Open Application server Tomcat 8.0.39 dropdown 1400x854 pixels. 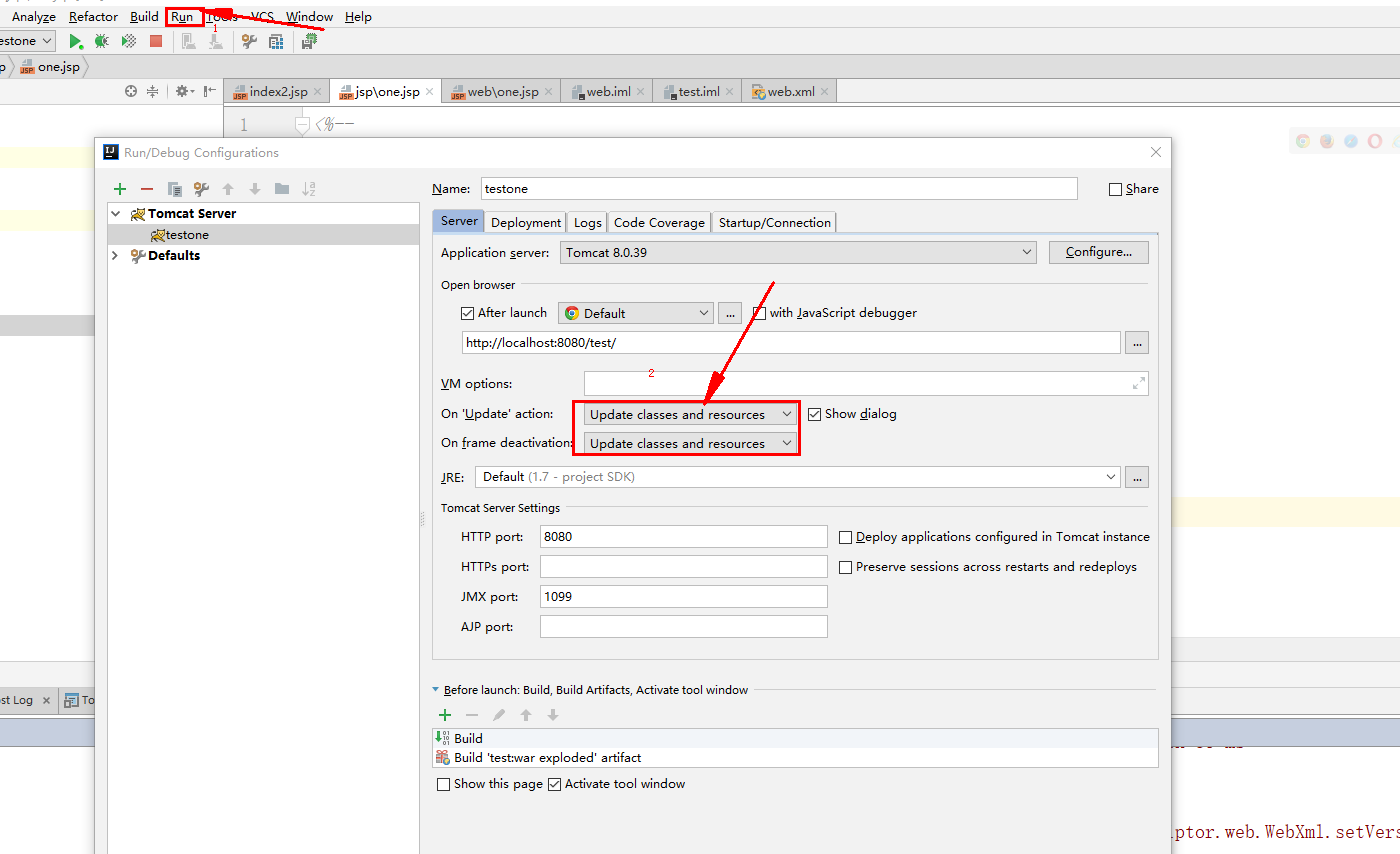click(x=798, y=253)
